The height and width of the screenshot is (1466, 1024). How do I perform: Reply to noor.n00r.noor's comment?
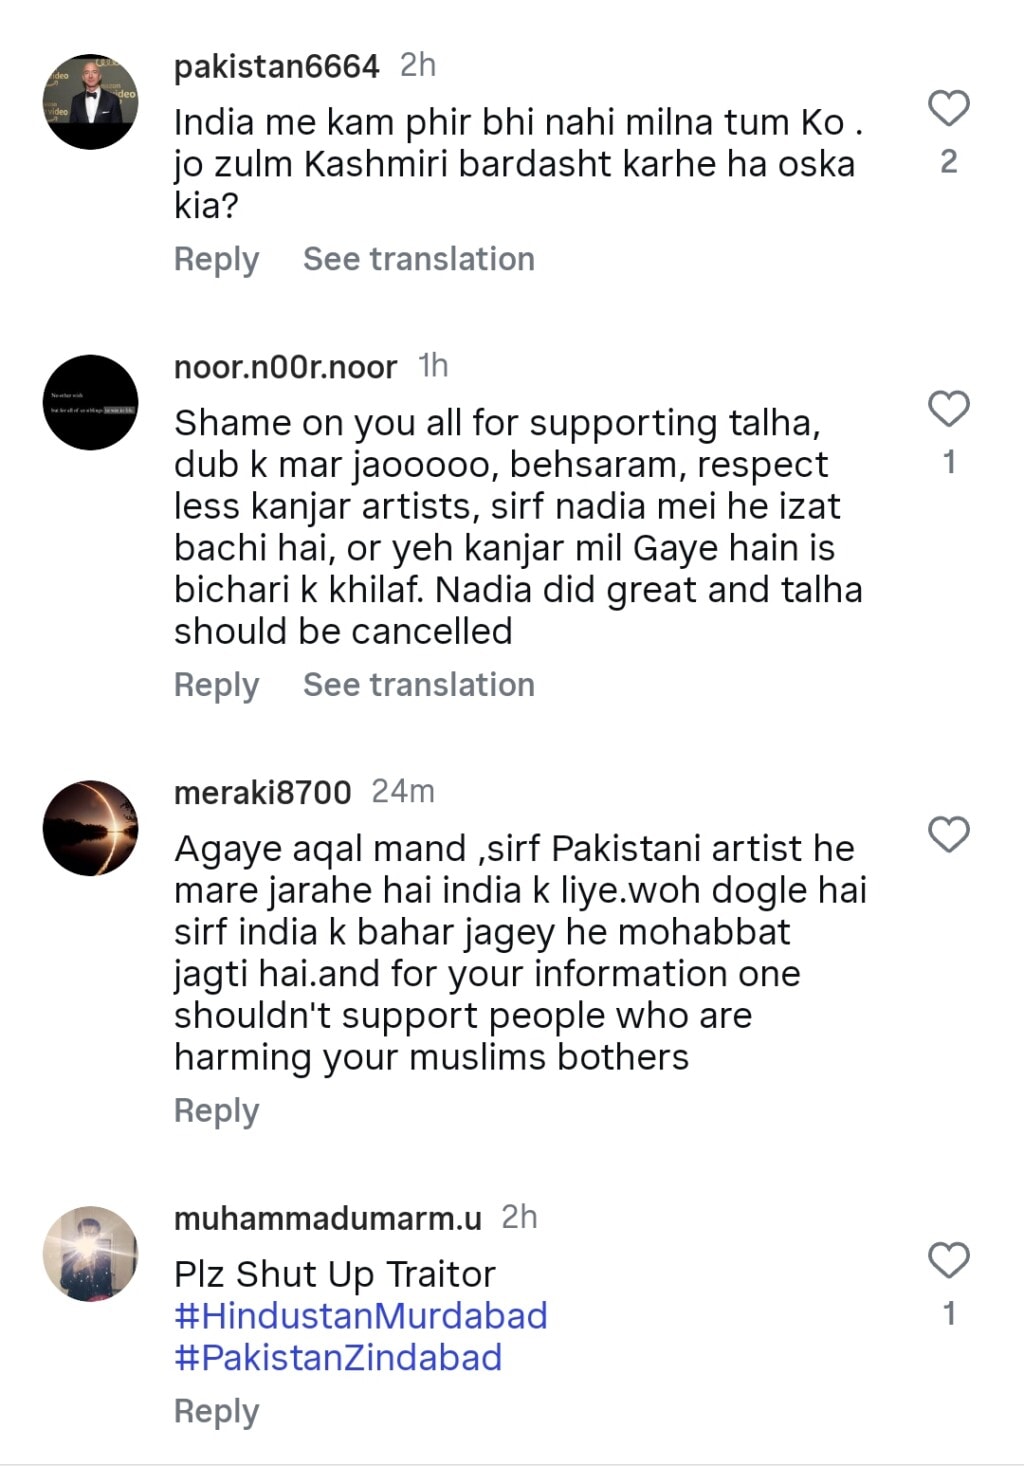pyautogui.click(x=215, y=685)
